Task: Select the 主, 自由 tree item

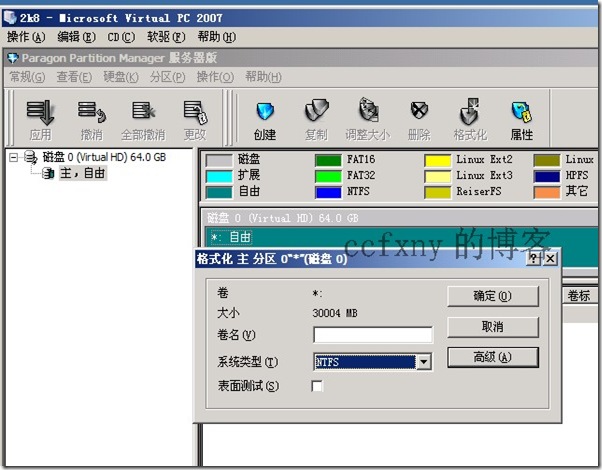Action: tap(83, 173)
